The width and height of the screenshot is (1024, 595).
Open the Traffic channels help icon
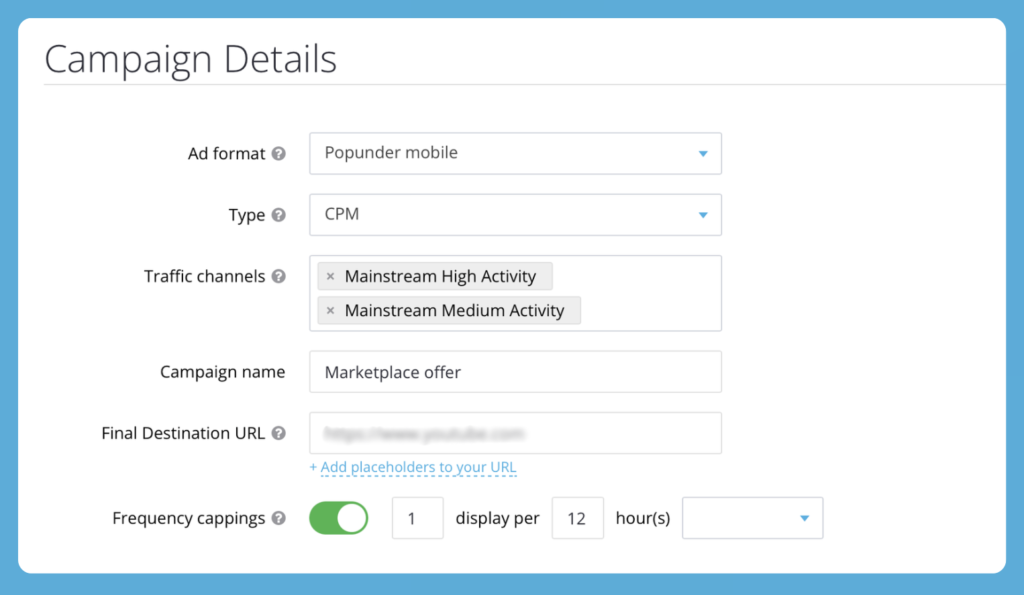pos(279,276)
